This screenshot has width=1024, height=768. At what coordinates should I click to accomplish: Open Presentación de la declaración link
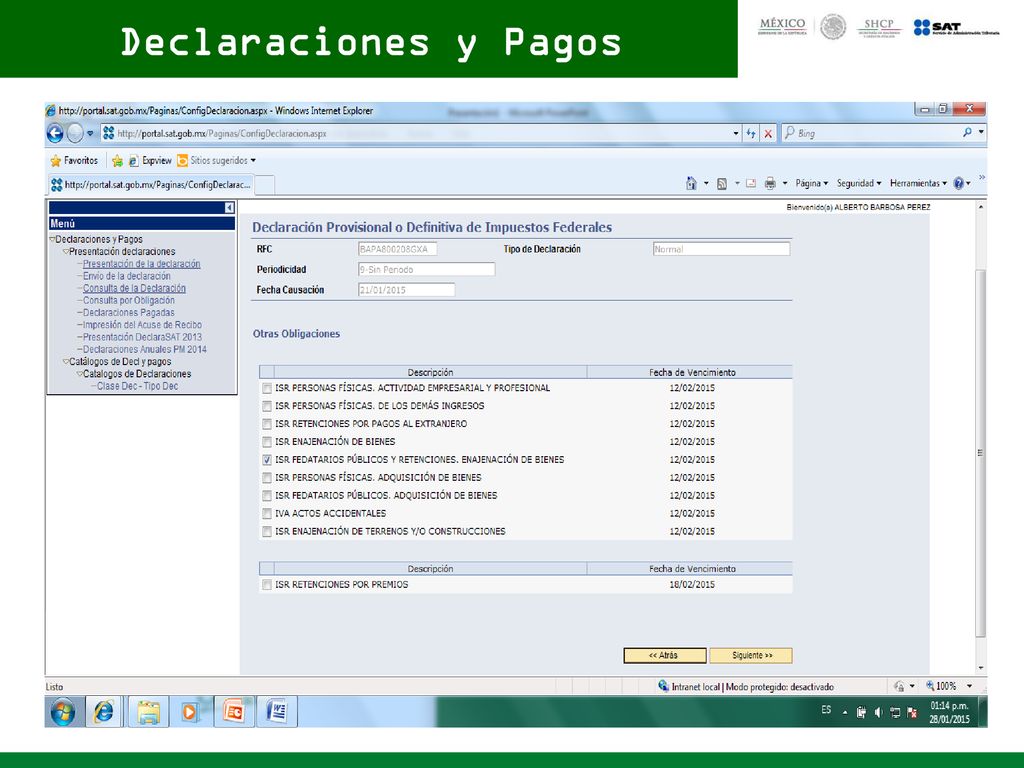(x=141, y=264)
